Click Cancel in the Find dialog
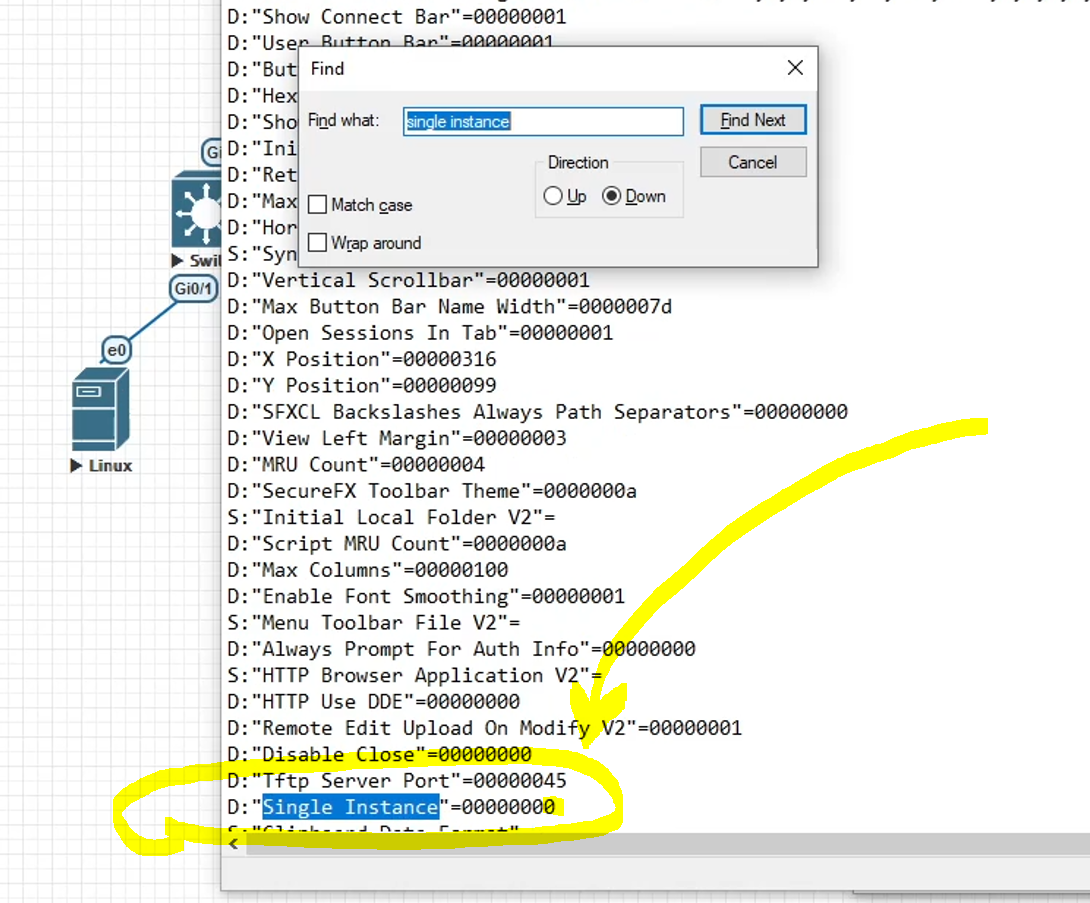This screenshot has width=1090, height=903. [x=752, y=162]
